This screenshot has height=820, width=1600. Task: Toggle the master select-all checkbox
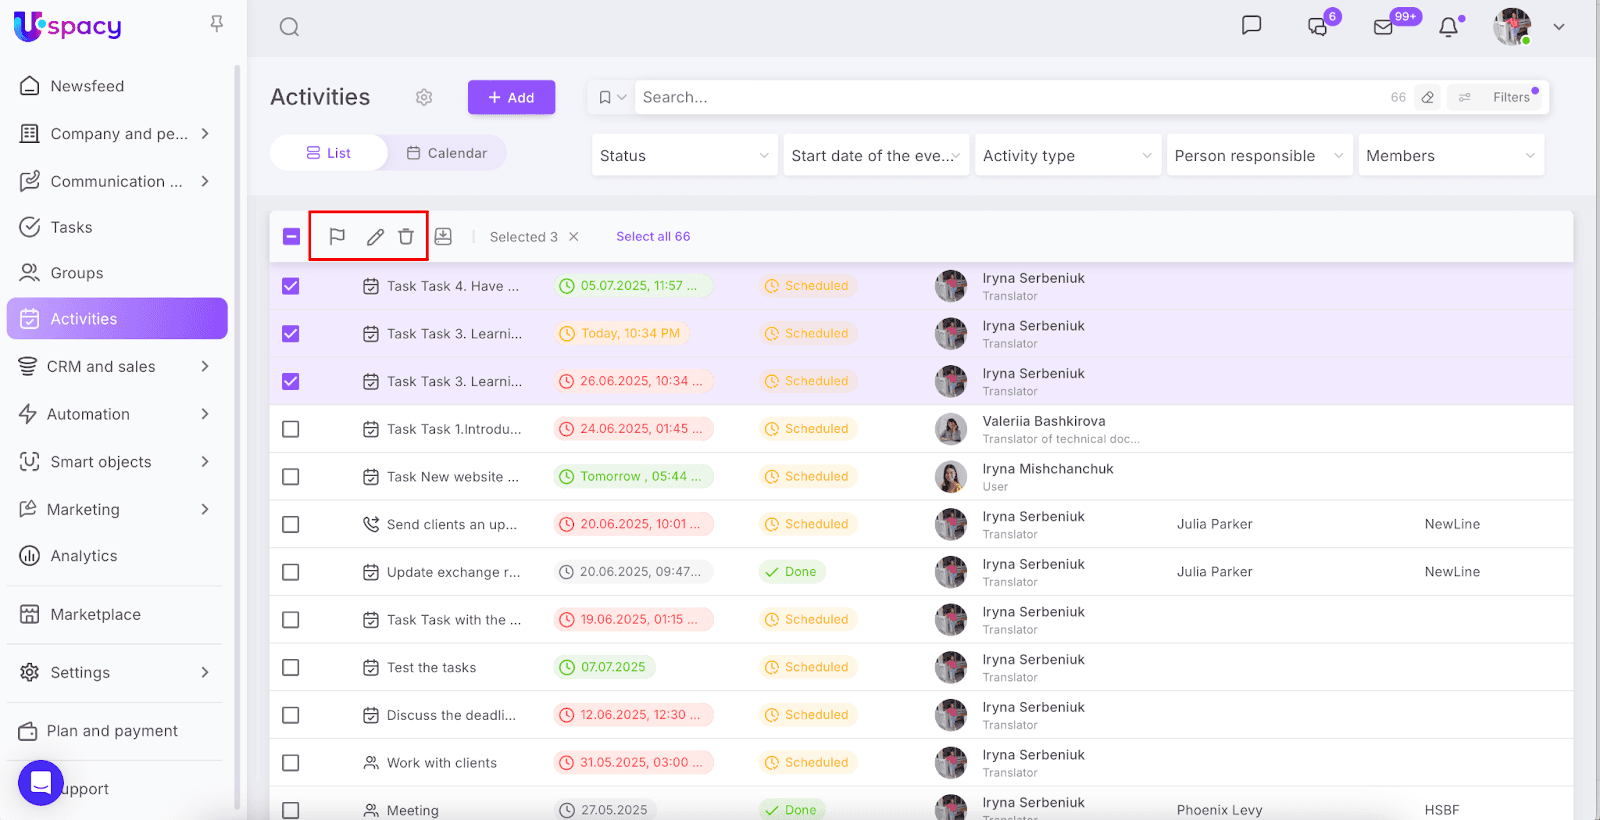coord(291,237)
